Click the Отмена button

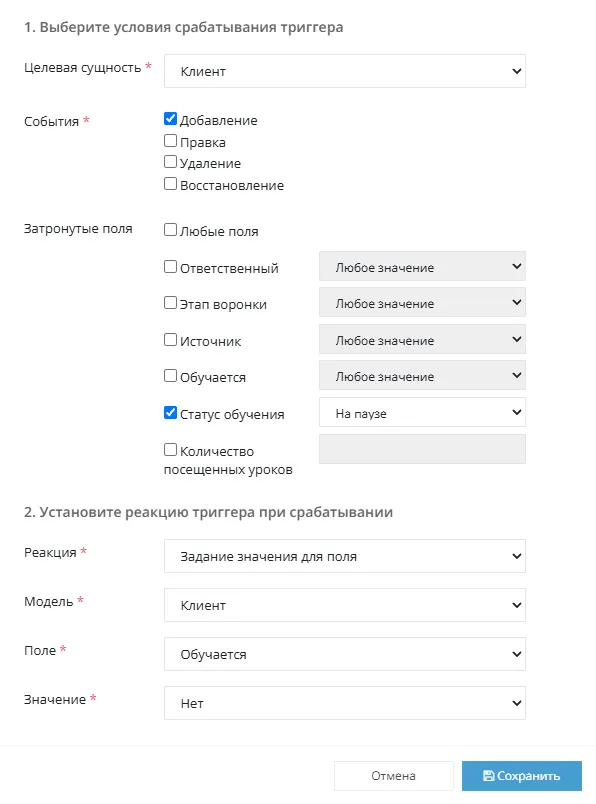393,776
